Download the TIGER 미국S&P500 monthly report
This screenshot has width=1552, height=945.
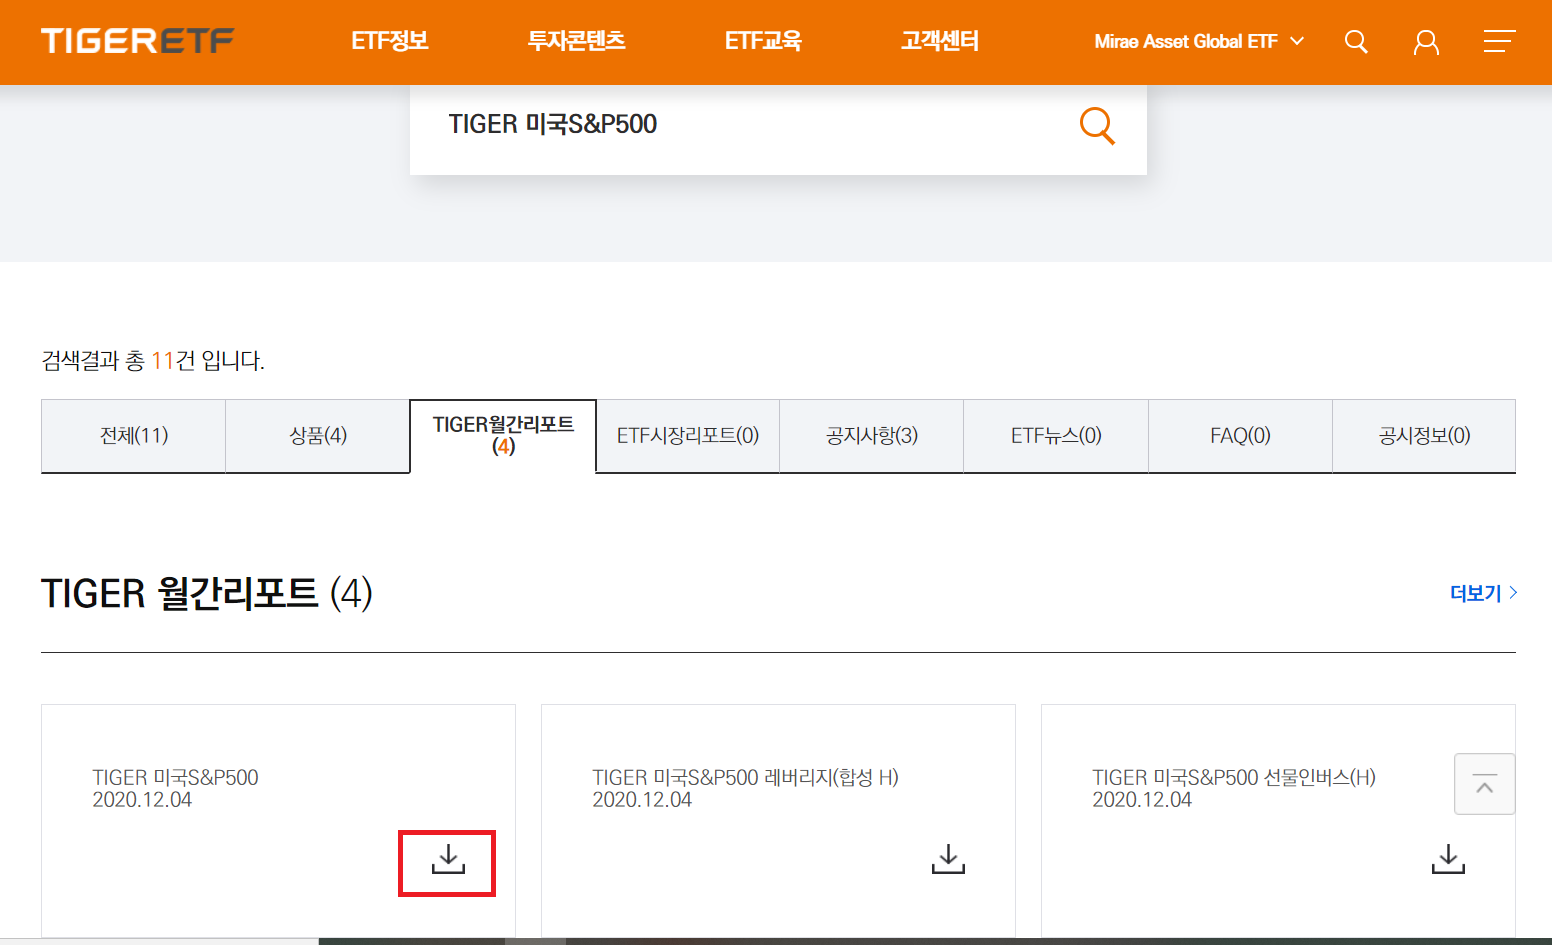[448, 859]
